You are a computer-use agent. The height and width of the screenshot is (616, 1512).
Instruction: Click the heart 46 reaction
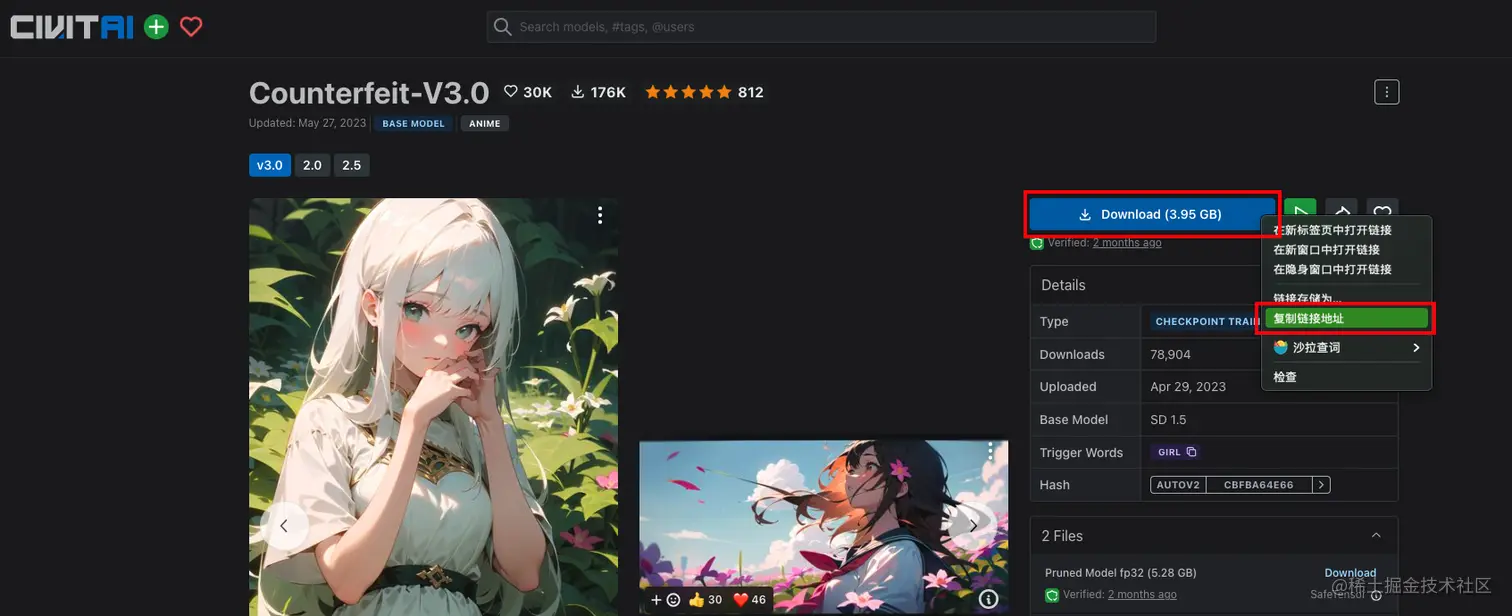click(750, 600)
